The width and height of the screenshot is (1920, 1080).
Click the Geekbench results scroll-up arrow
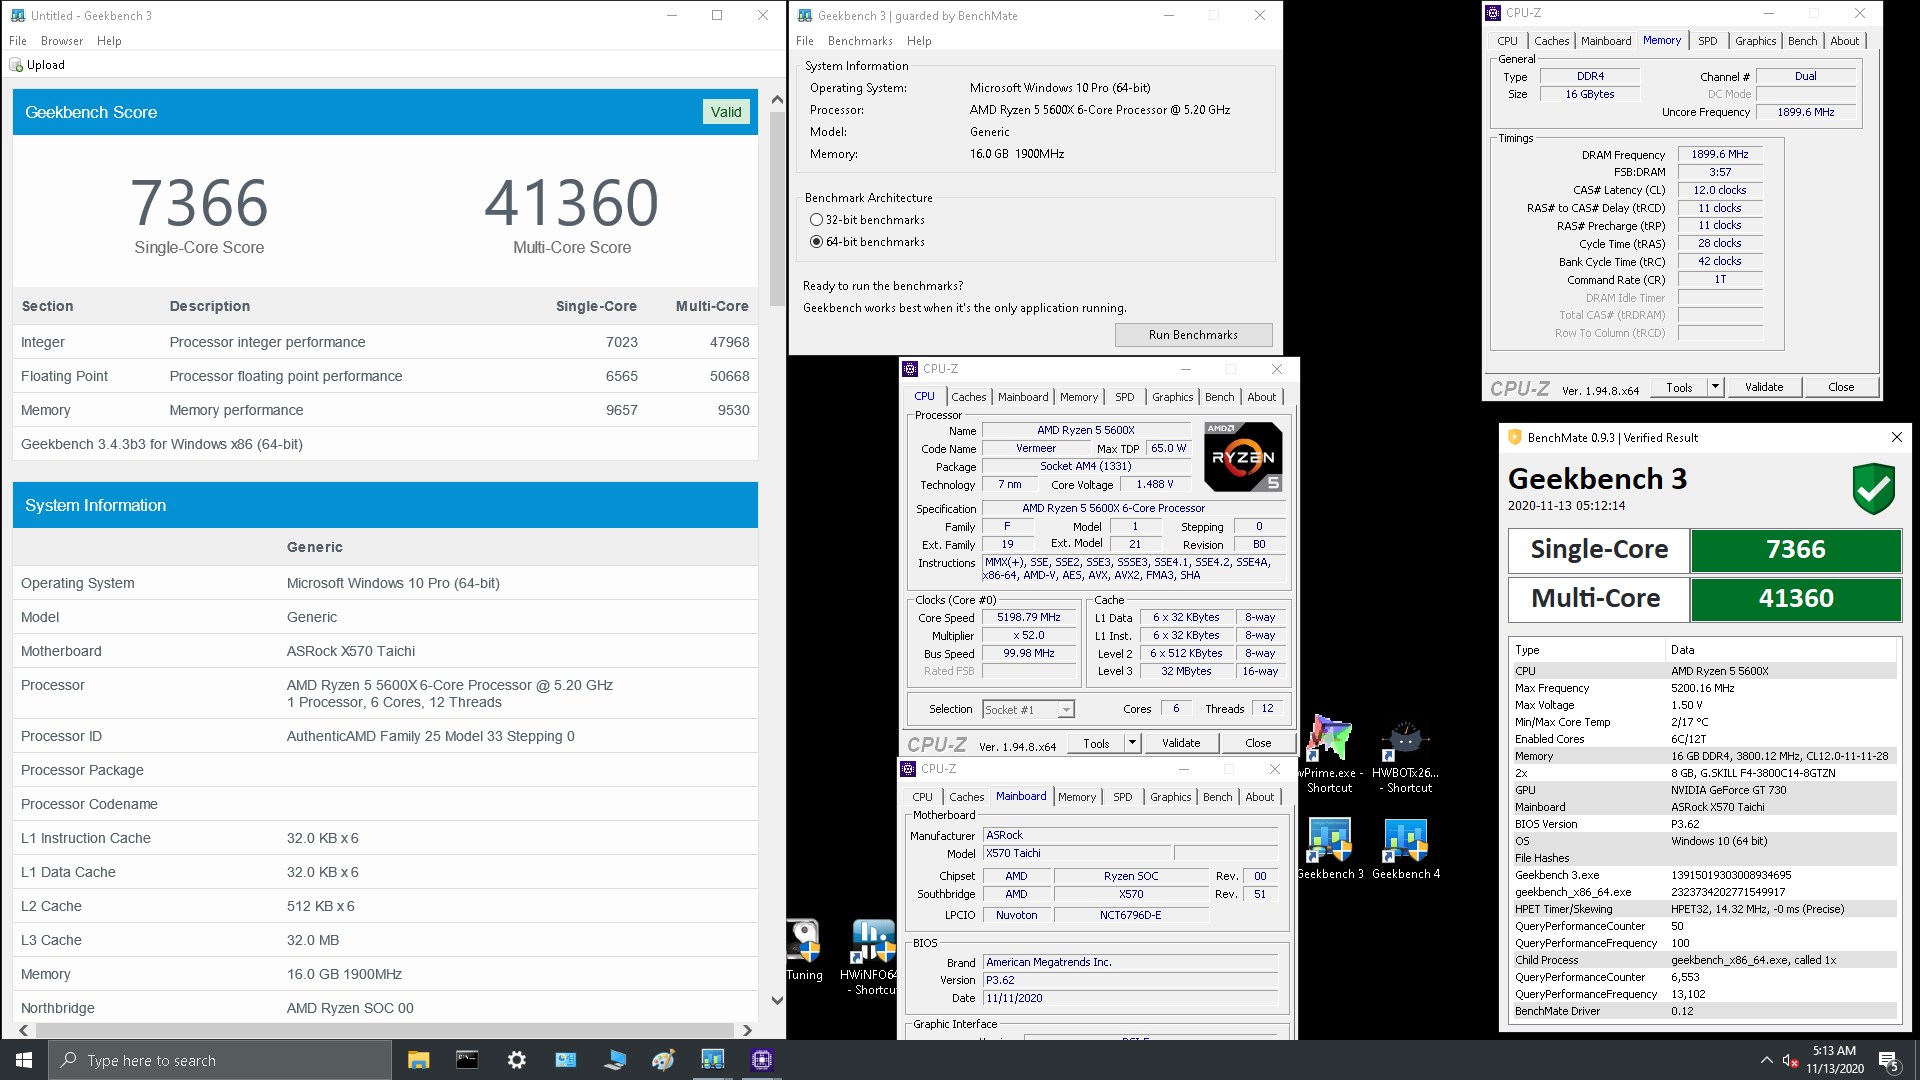[777, 100]
